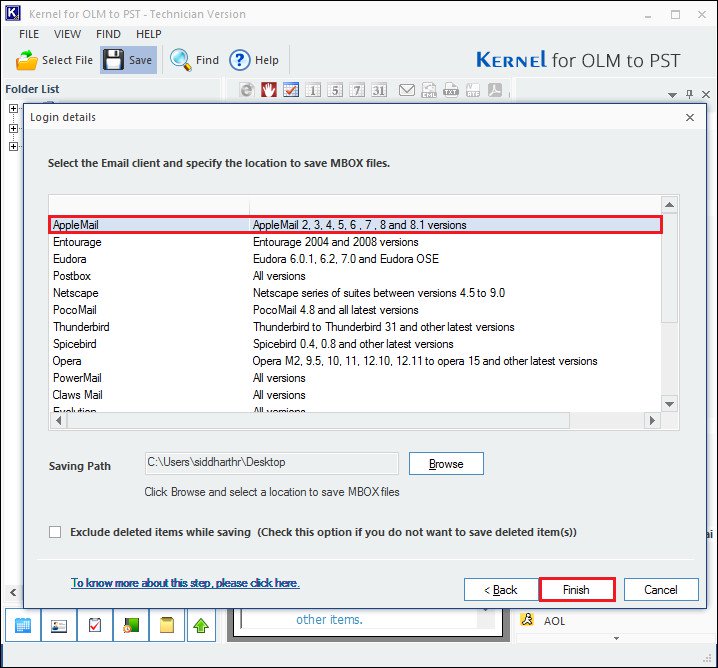The image size is (718, 668).
Task: Open the FILE menu
Action: pyautogui.click(x=29, y=34)
